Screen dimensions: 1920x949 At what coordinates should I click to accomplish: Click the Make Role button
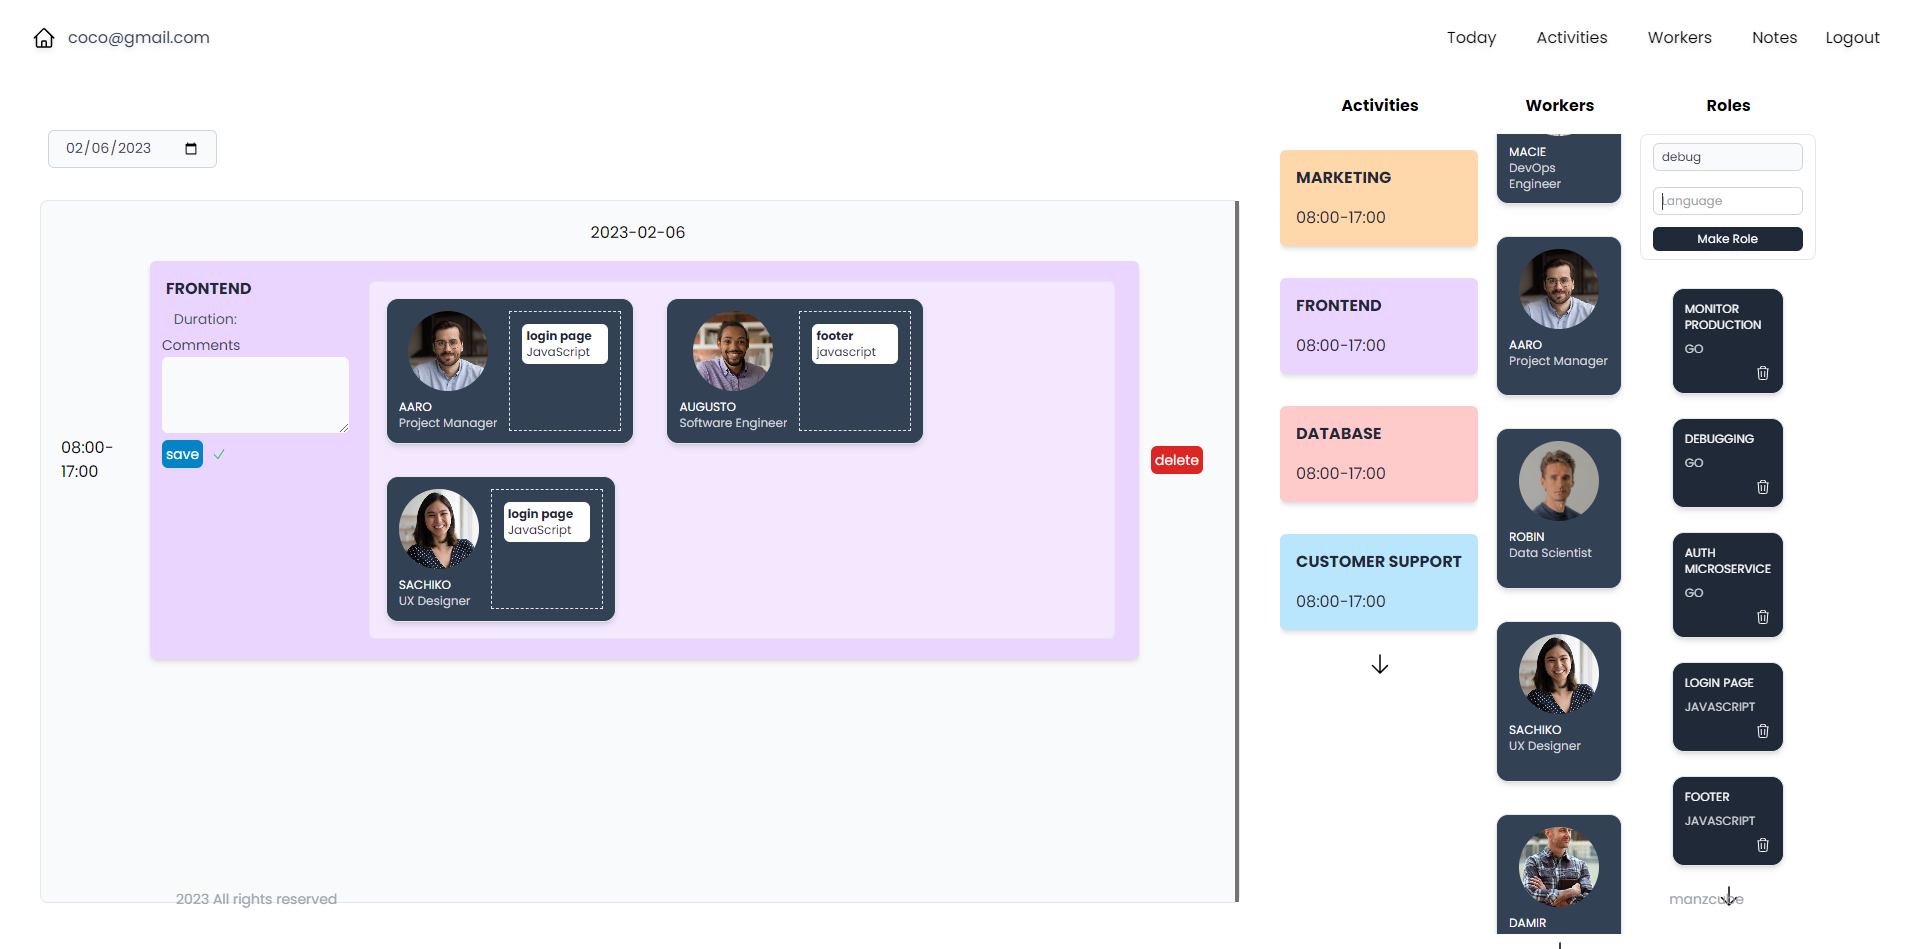tap(1728, 239)
